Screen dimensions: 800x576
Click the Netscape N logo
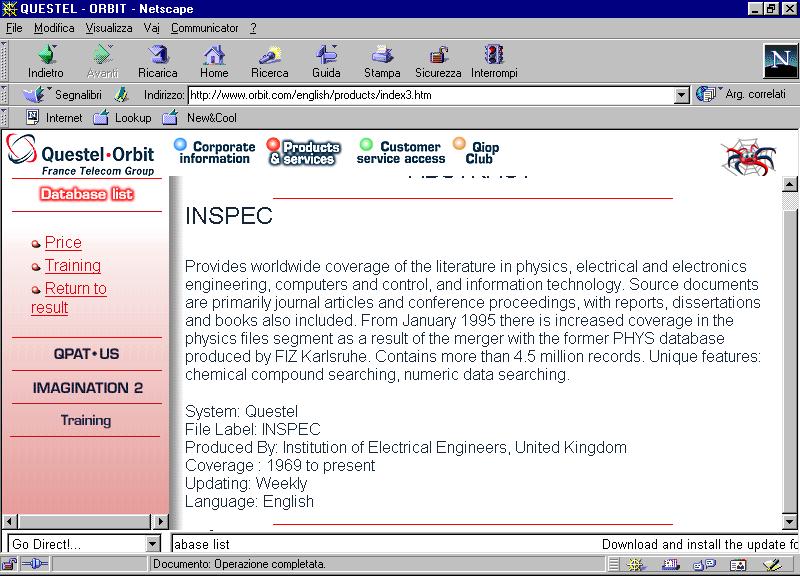[x=780, y=60]
